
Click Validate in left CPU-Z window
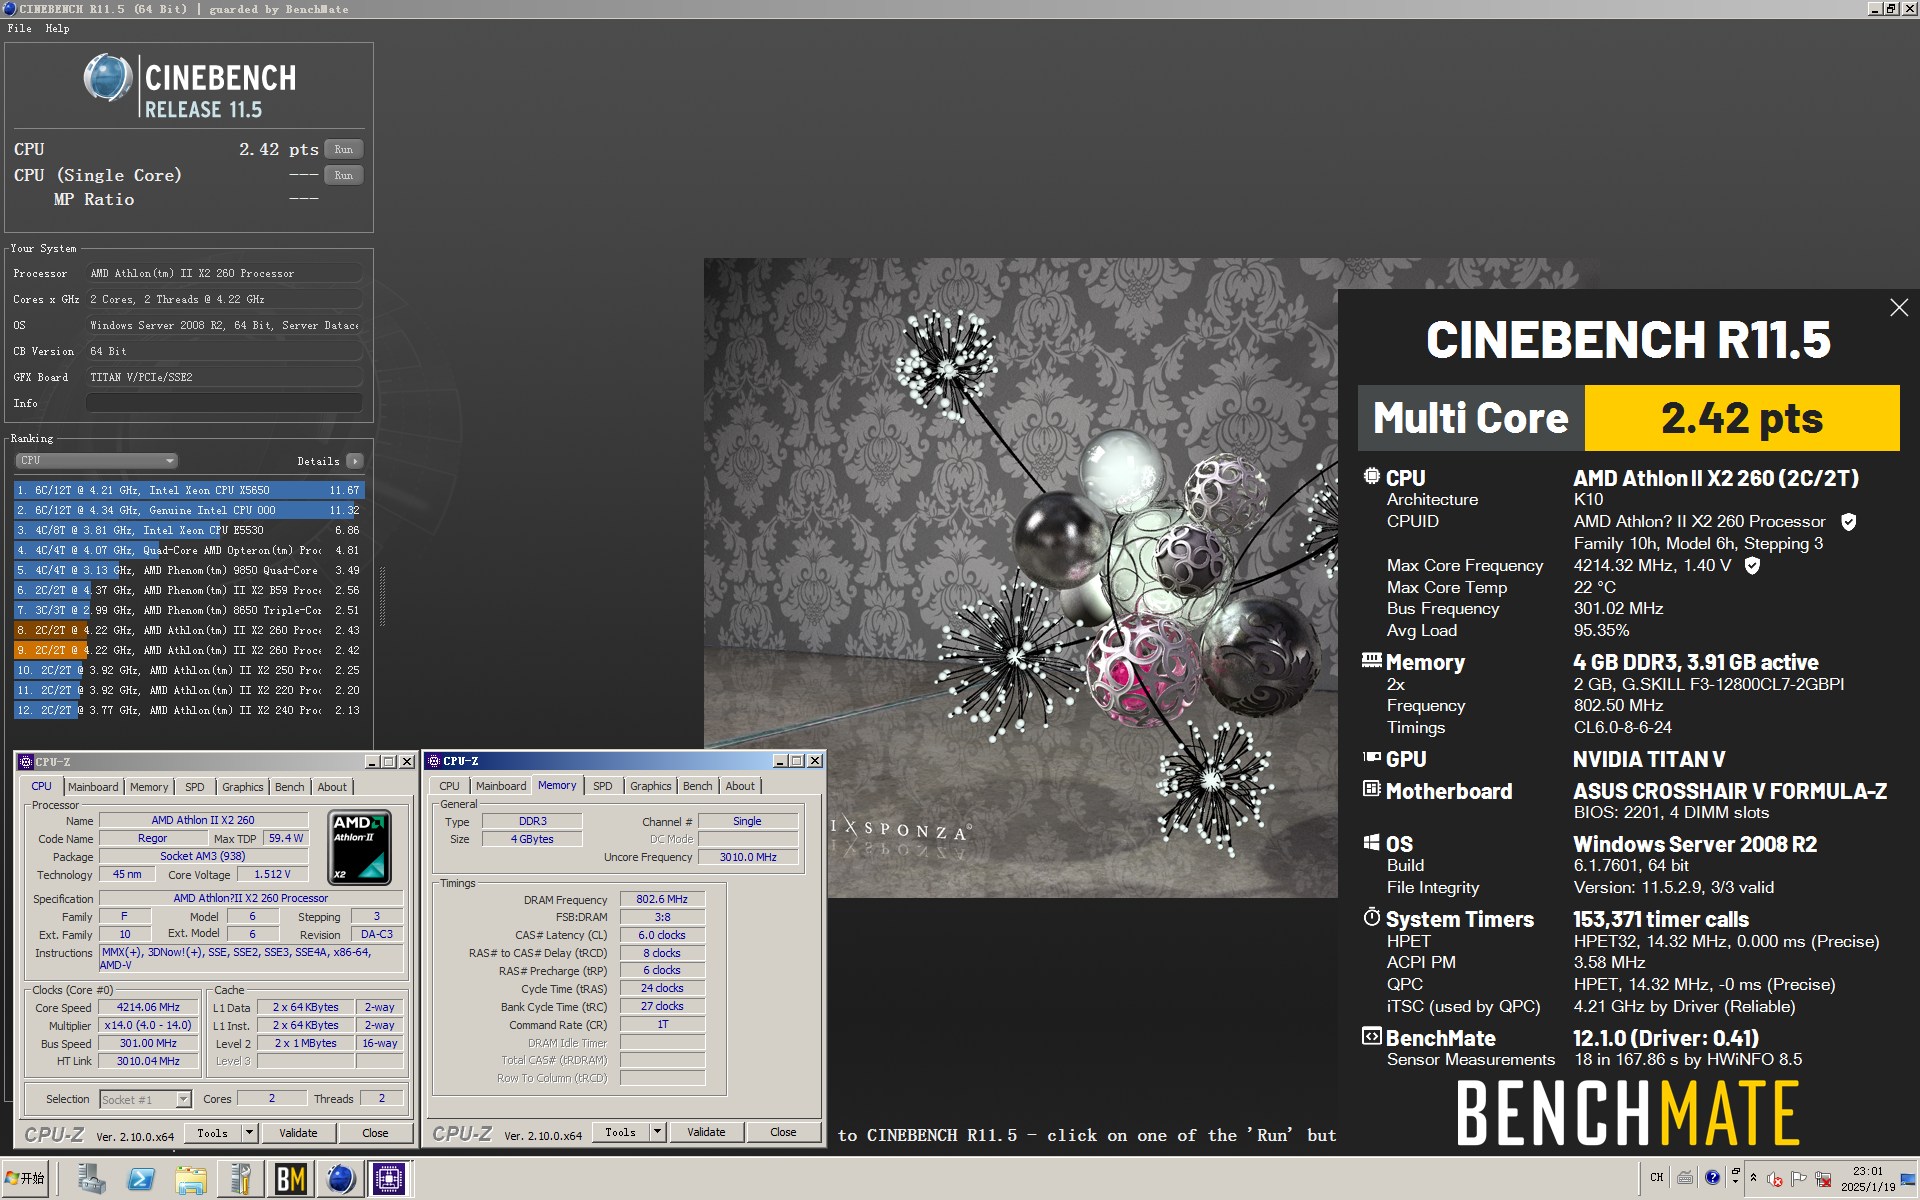[x=298, y=1133]
